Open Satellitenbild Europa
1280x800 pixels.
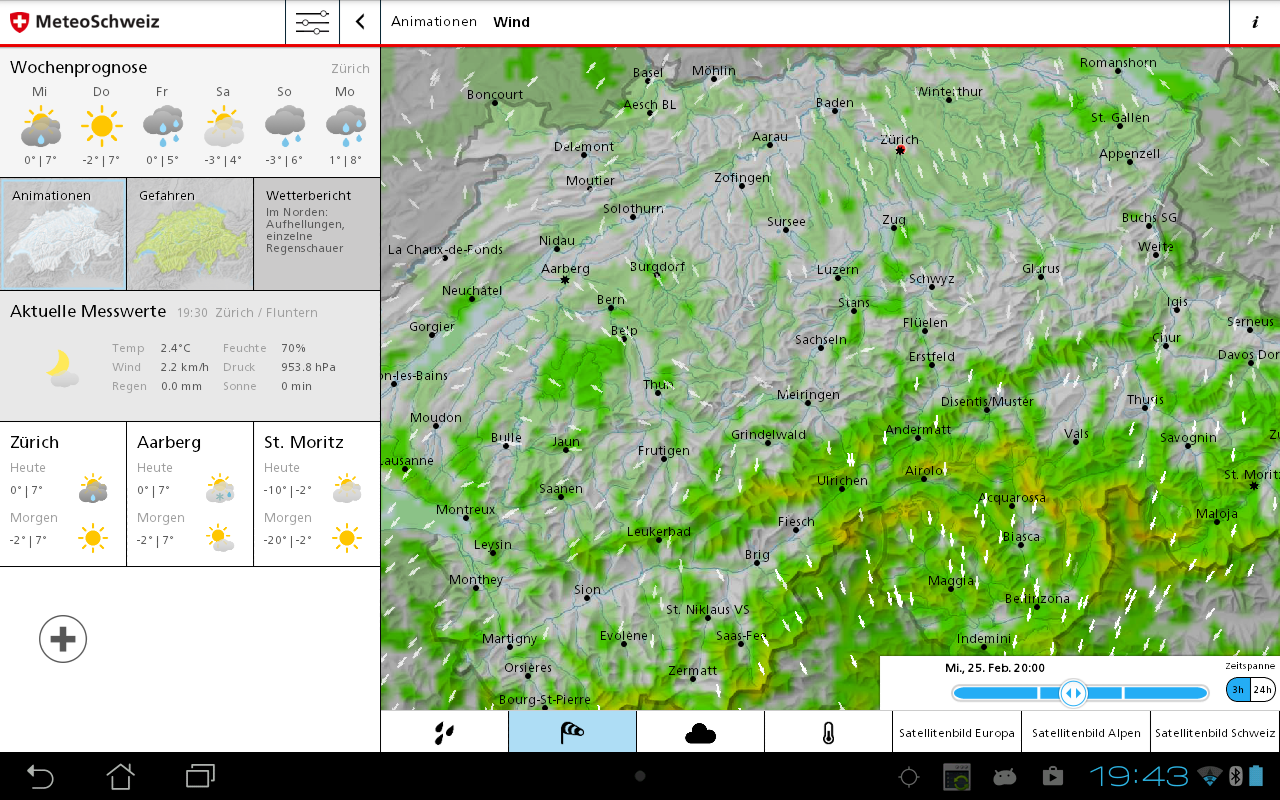(x=957, y=733)
